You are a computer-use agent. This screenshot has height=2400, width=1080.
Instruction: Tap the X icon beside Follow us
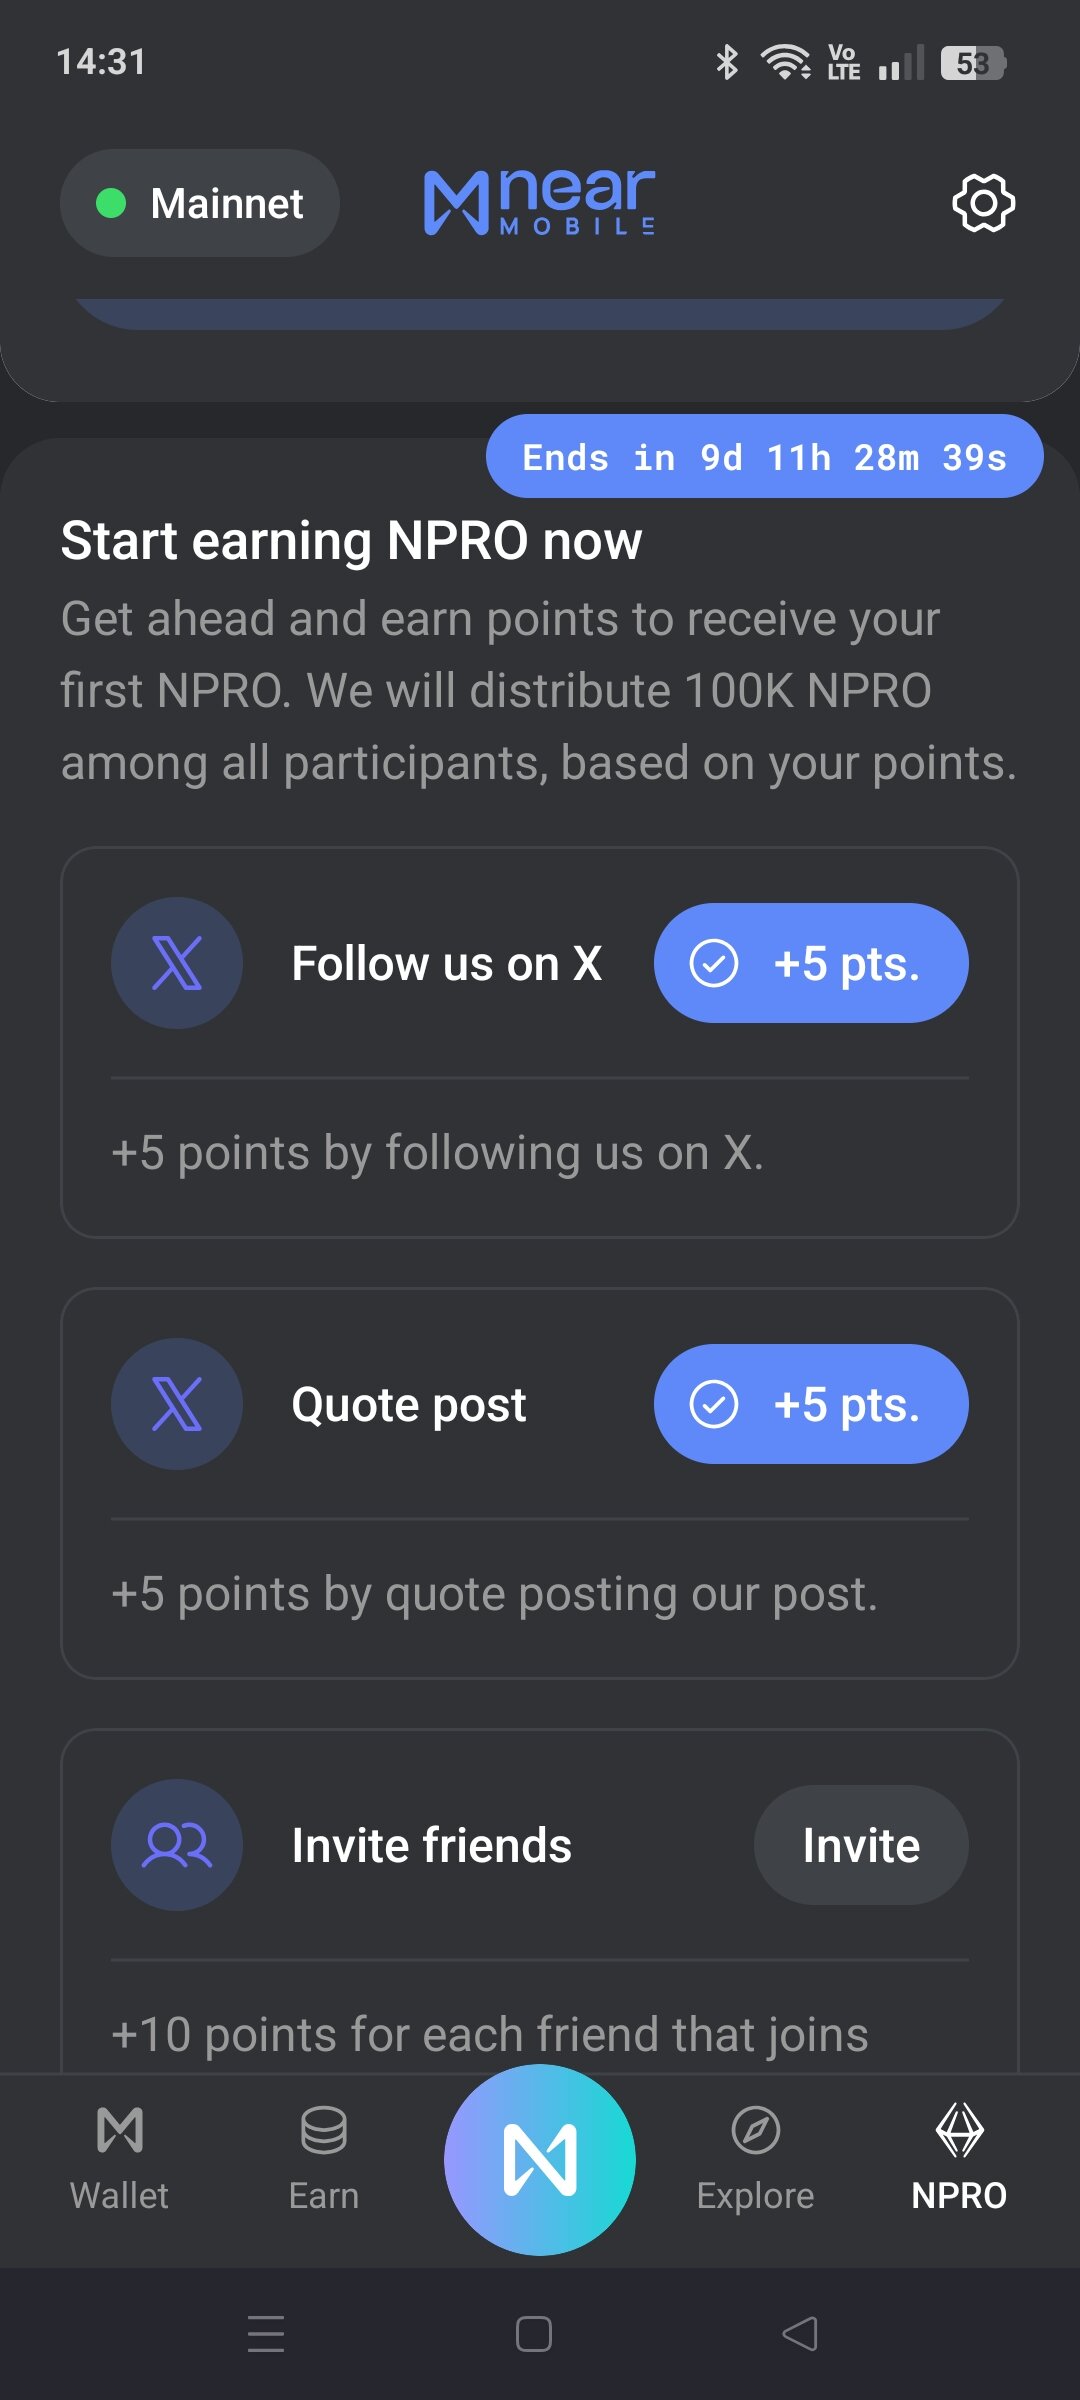177,963
